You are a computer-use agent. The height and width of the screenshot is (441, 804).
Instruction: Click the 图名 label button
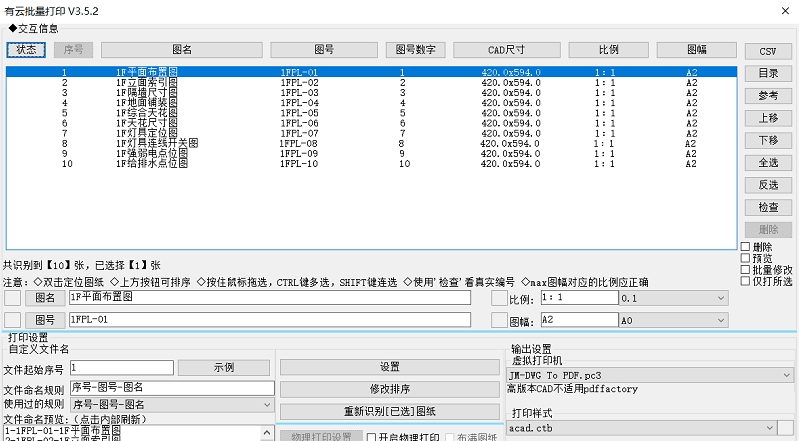tap(45, 298)
